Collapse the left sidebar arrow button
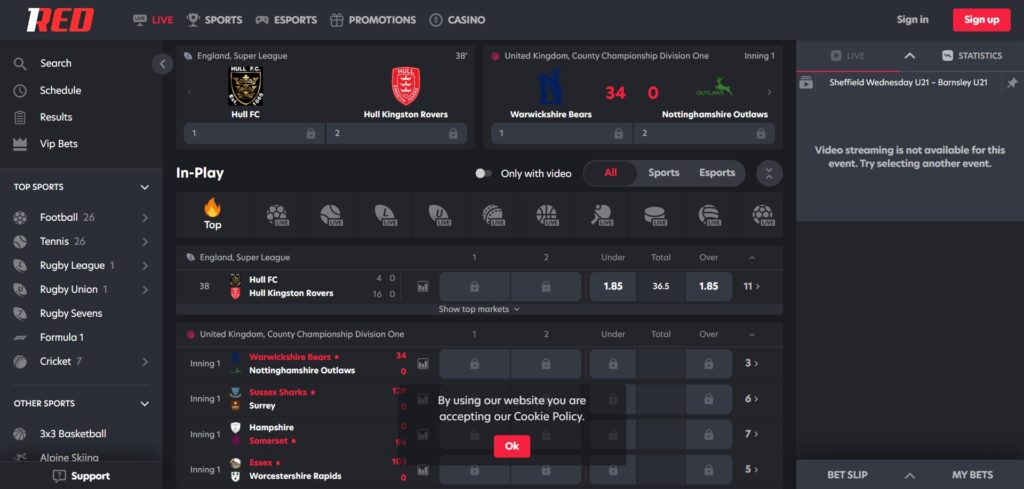This screenshot has height=489, width=1024. click(x=163, y=64)
